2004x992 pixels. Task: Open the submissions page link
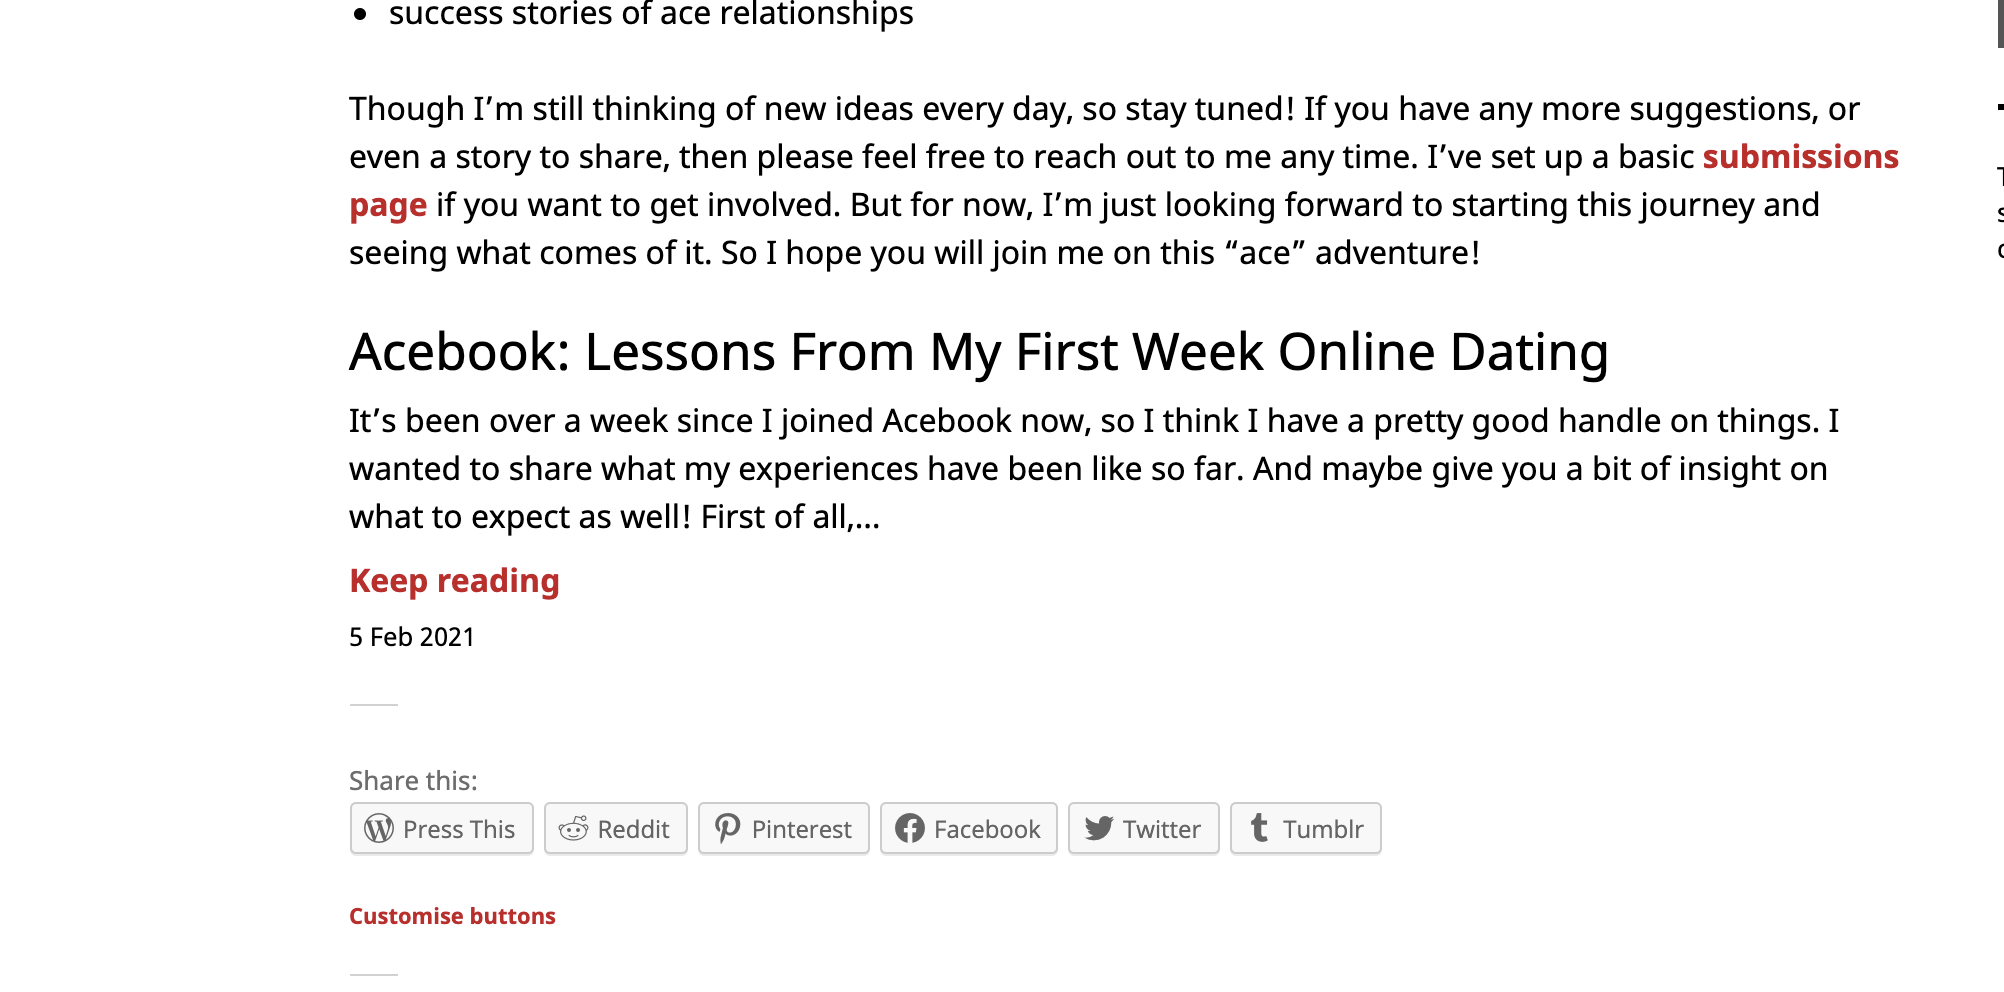click(1801, 157)
